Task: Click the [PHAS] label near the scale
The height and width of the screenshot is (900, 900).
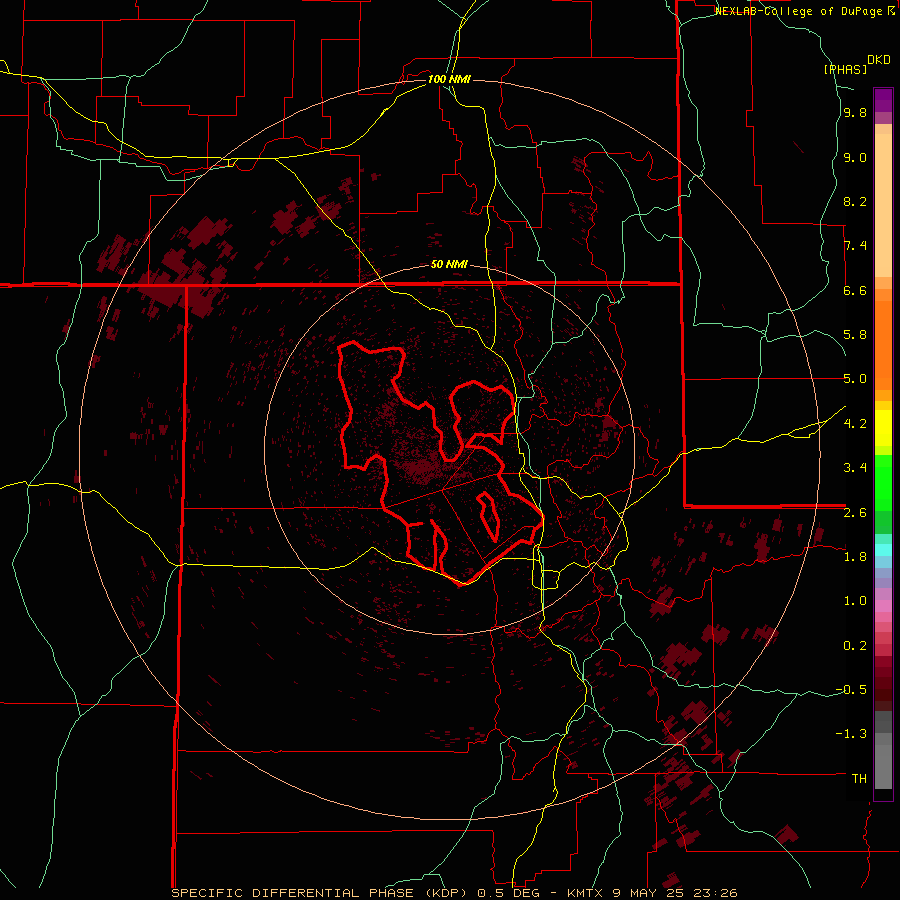Action: (845, 69)
